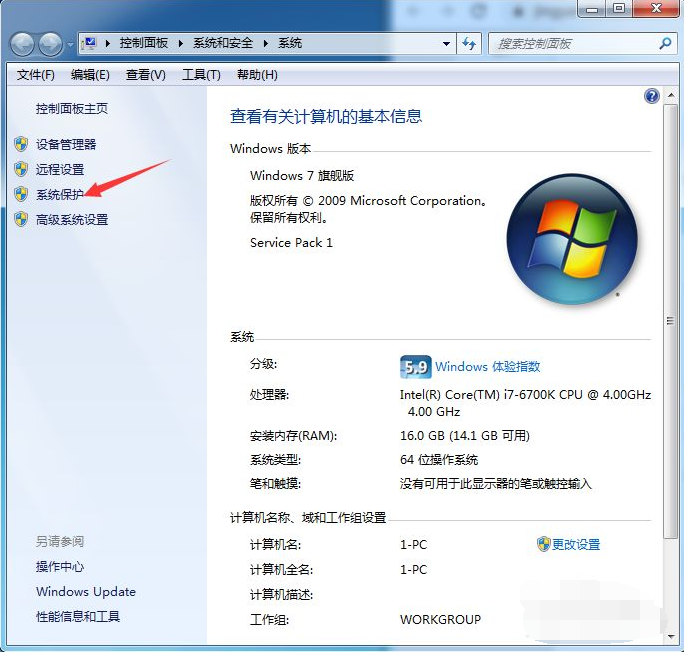684x652 pixels.
Task: Open the 查看(V) menu
Action: tap(146, 75)
